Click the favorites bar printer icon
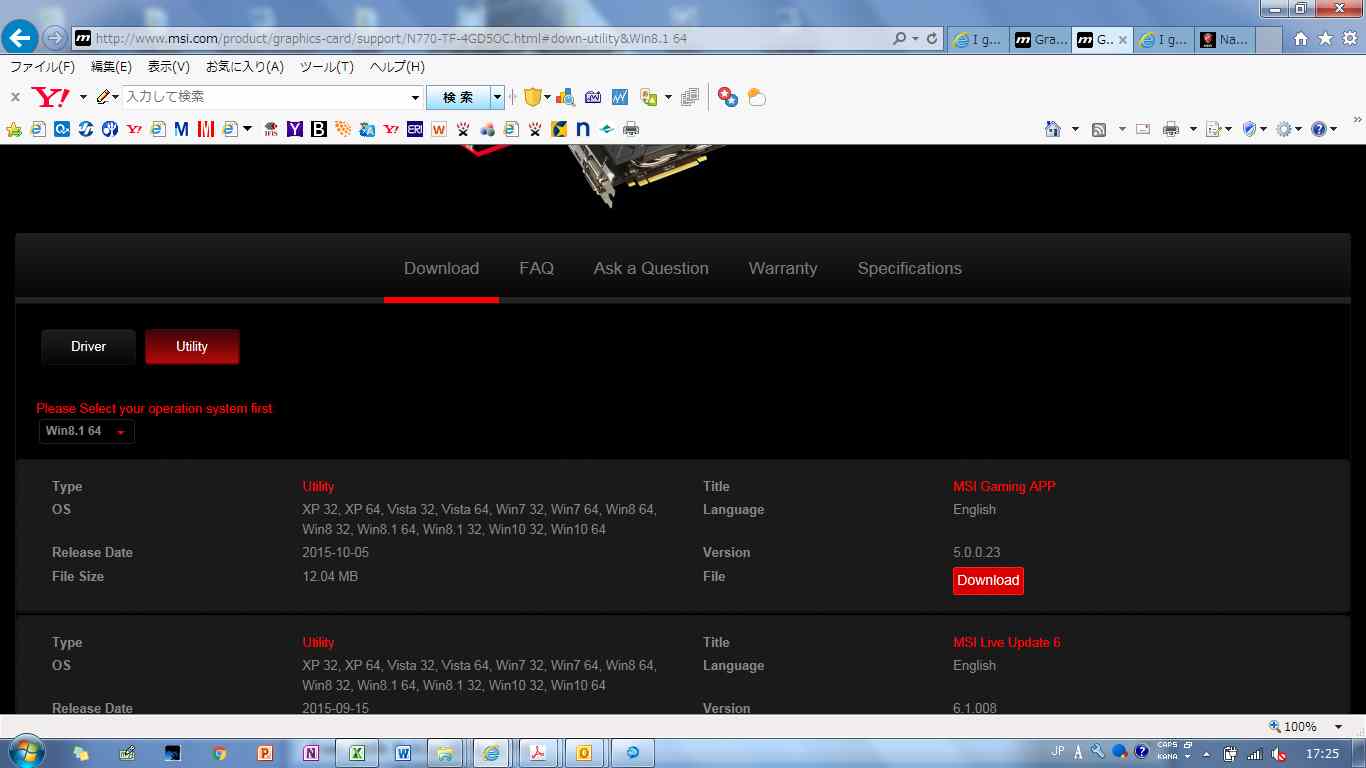The width and height of the screenshot is (1366, 768). 631,129
